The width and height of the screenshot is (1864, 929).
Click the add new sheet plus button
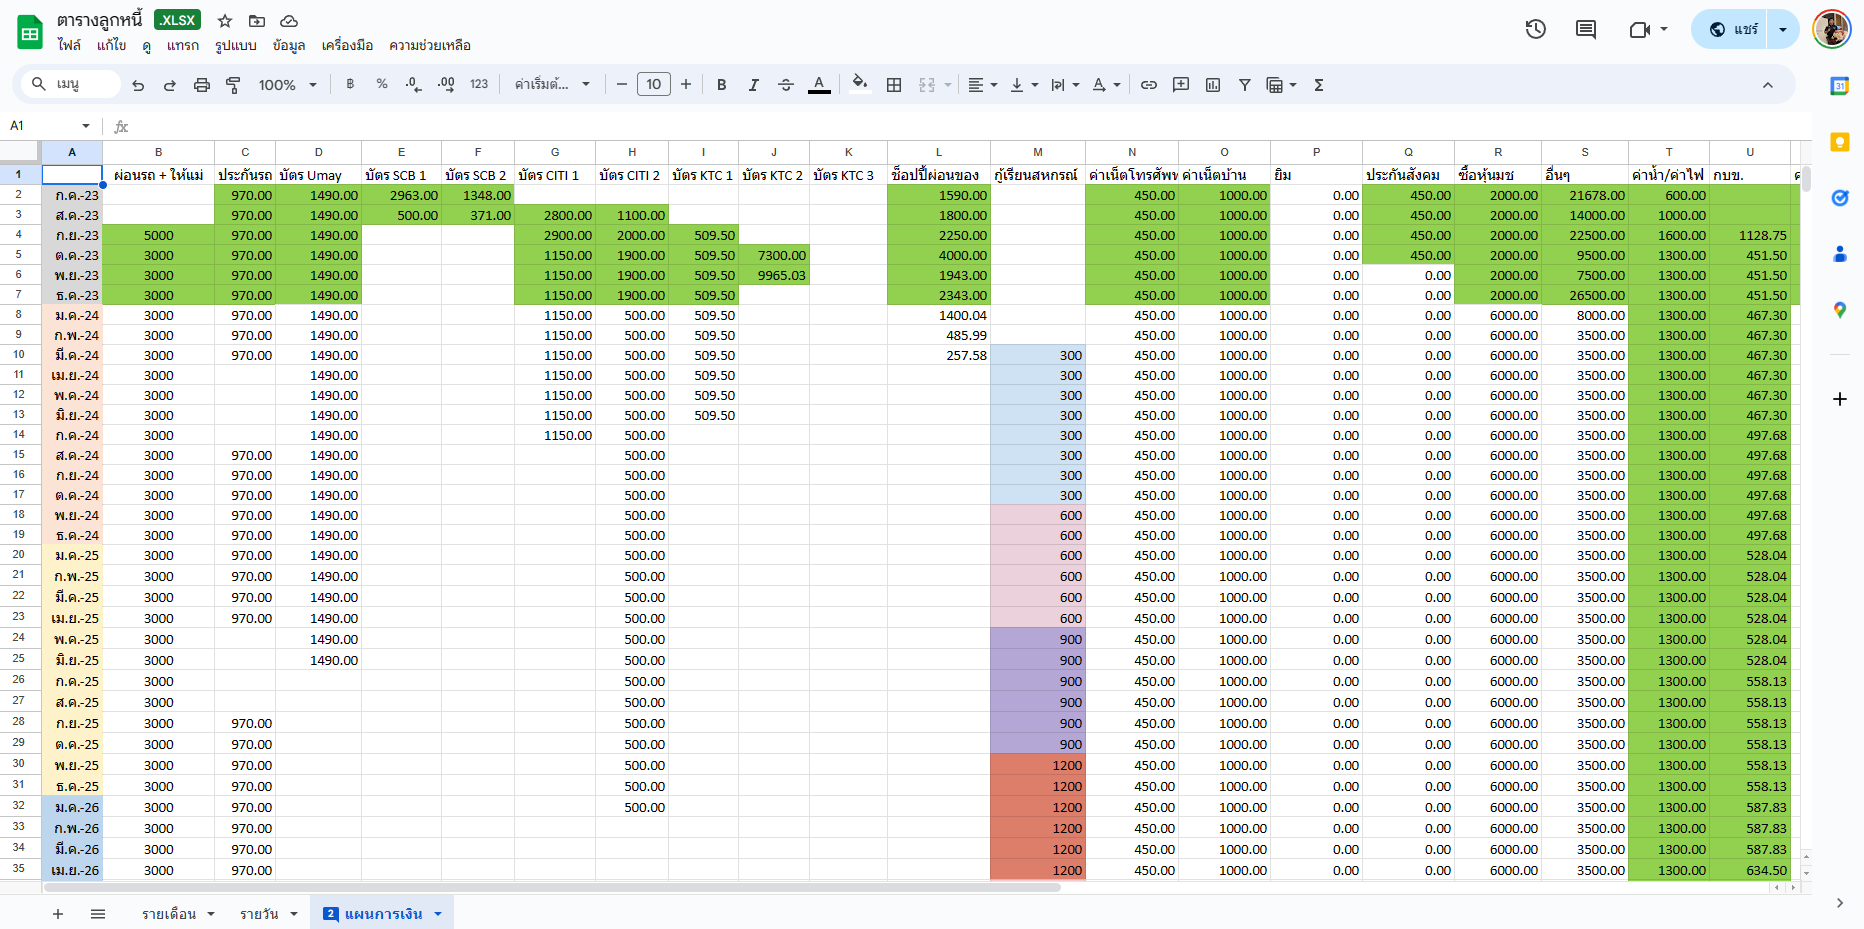click(58, 914)
